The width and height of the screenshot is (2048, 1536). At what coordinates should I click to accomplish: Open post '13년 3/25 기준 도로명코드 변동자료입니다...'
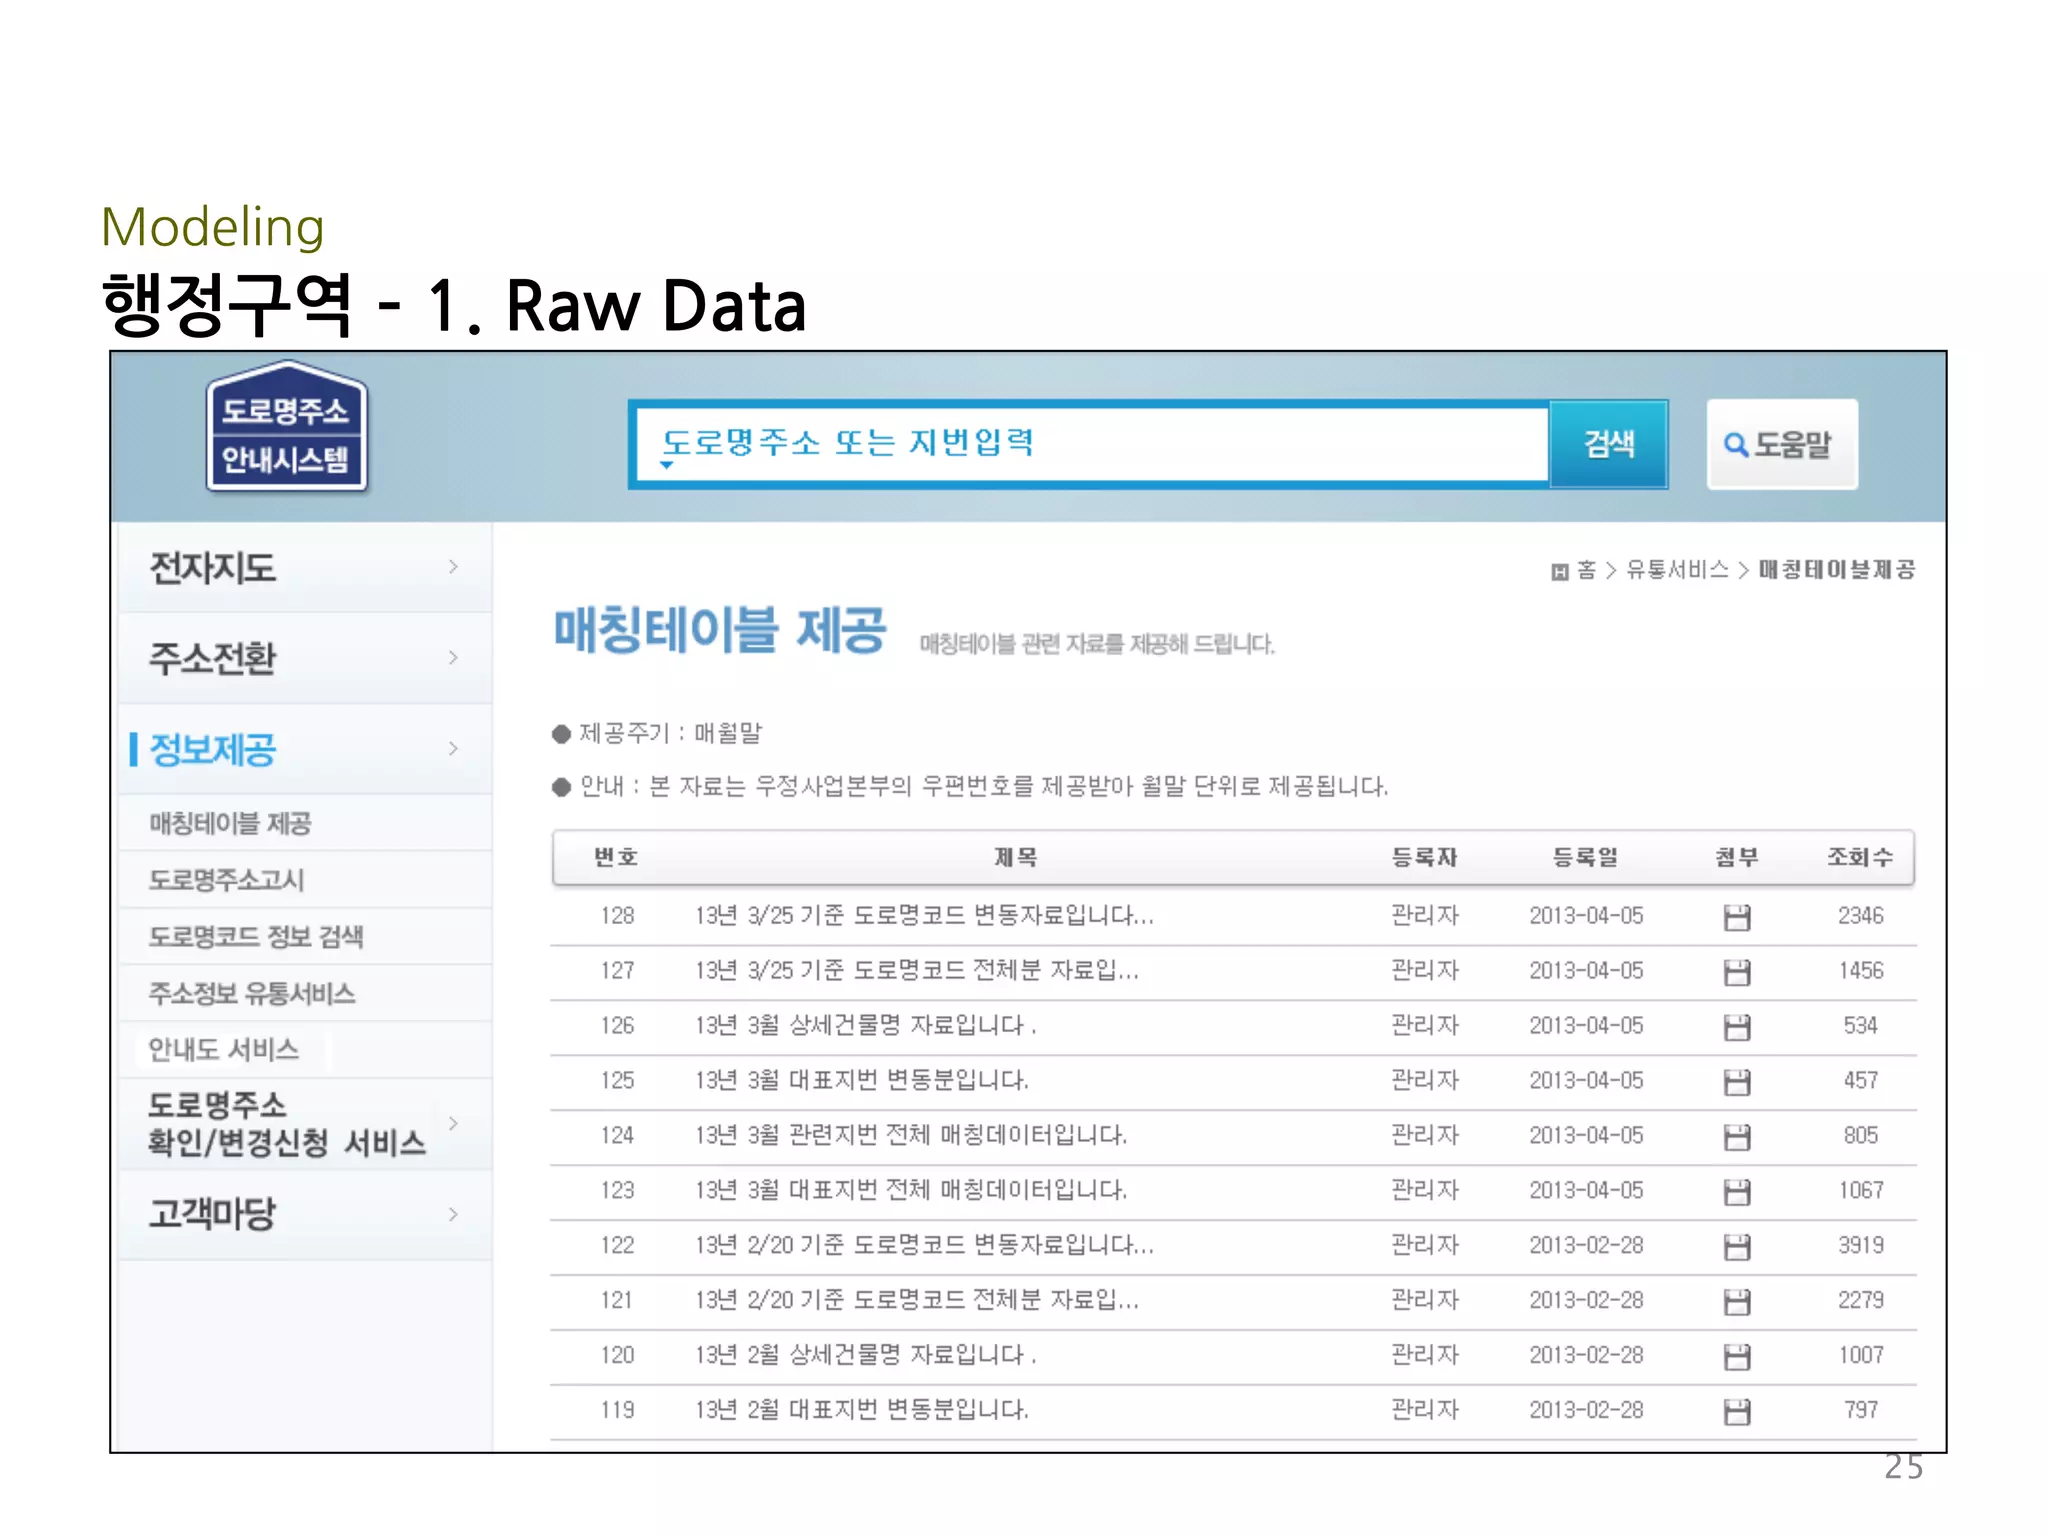point(924,916)
